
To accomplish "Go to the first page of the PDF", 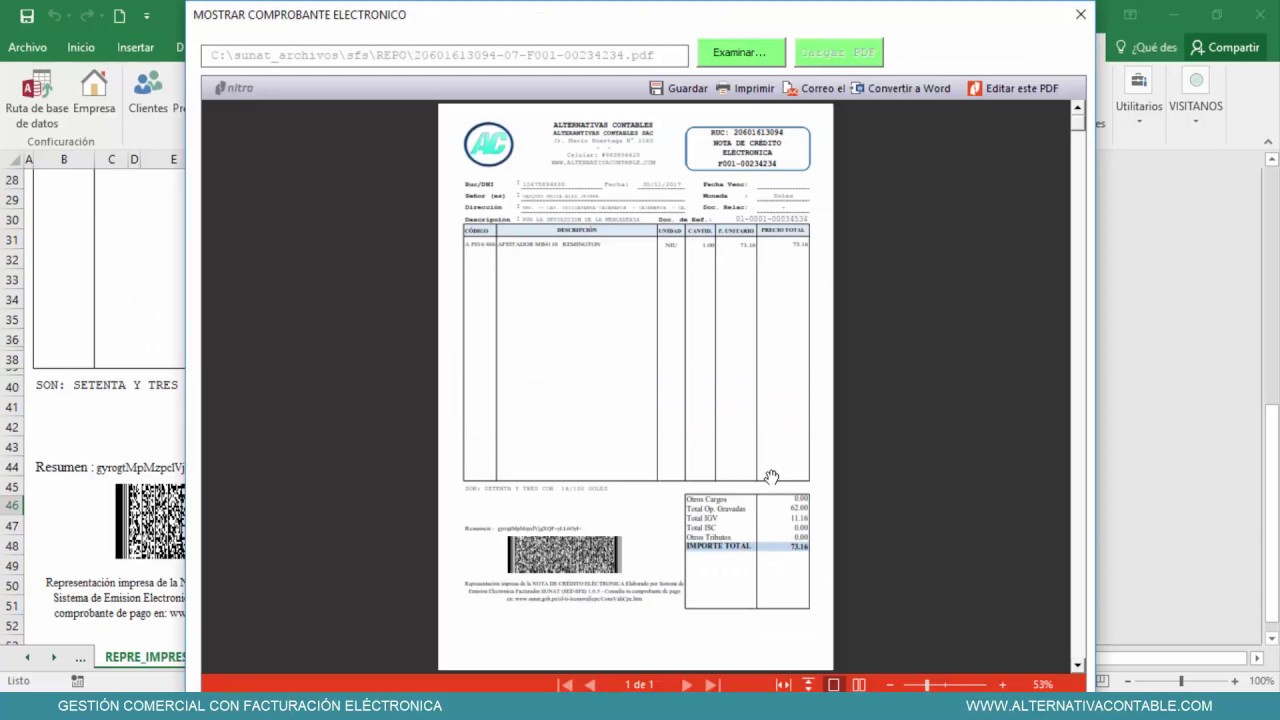I will click(x=565, y=685).
